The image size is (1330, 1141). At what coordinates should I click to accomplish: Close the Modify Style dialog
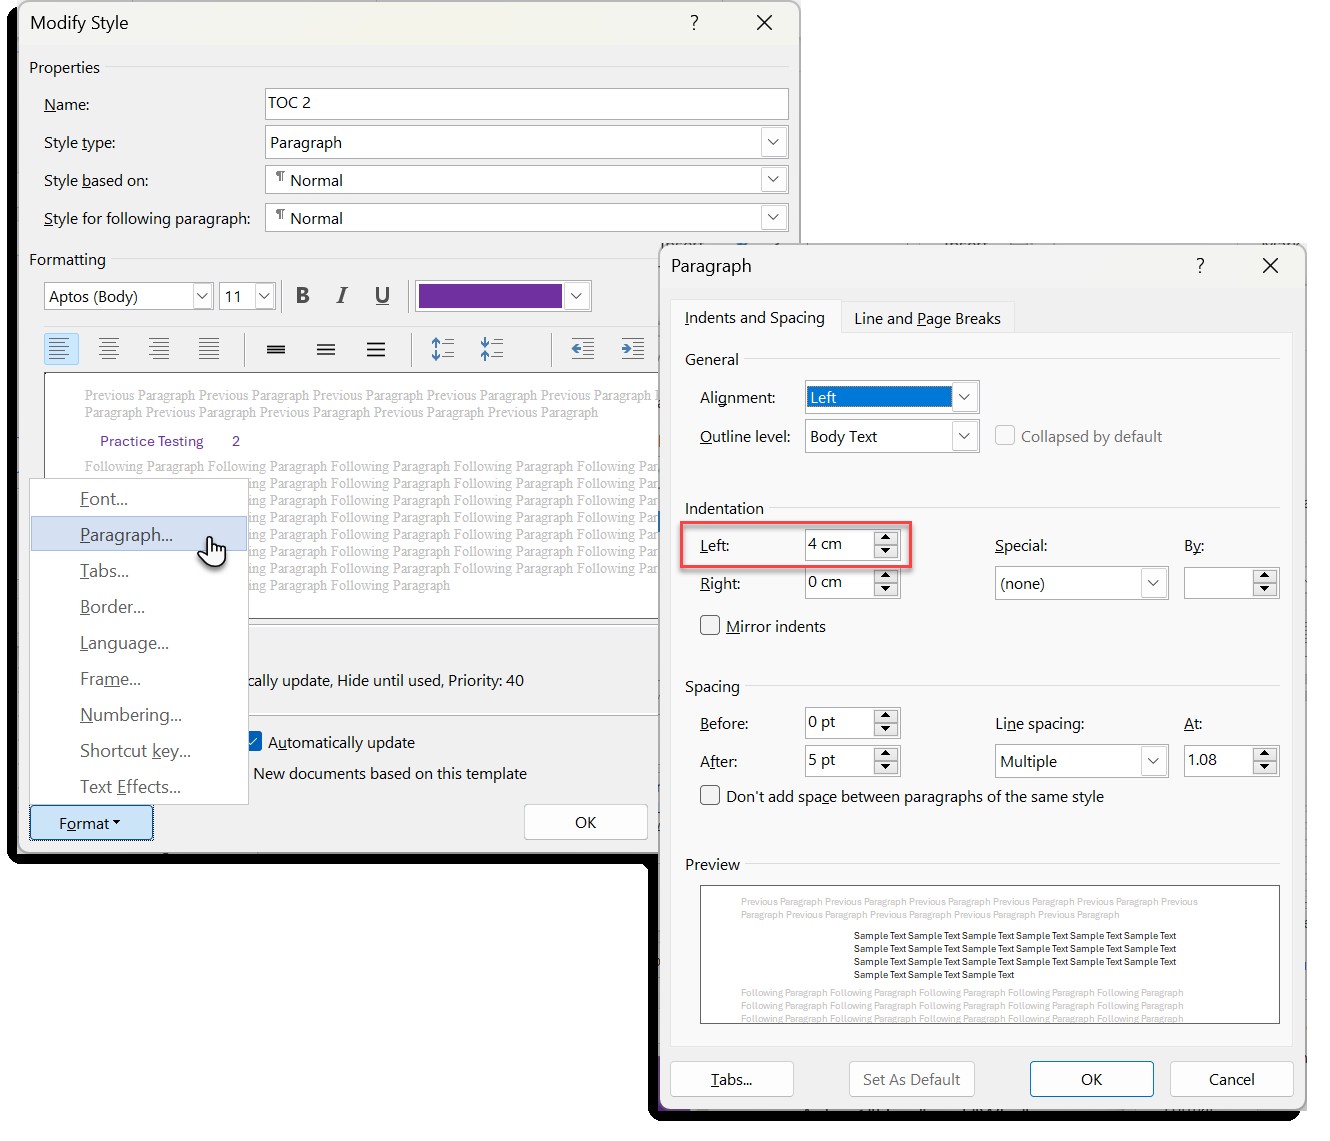coord(764,22)
